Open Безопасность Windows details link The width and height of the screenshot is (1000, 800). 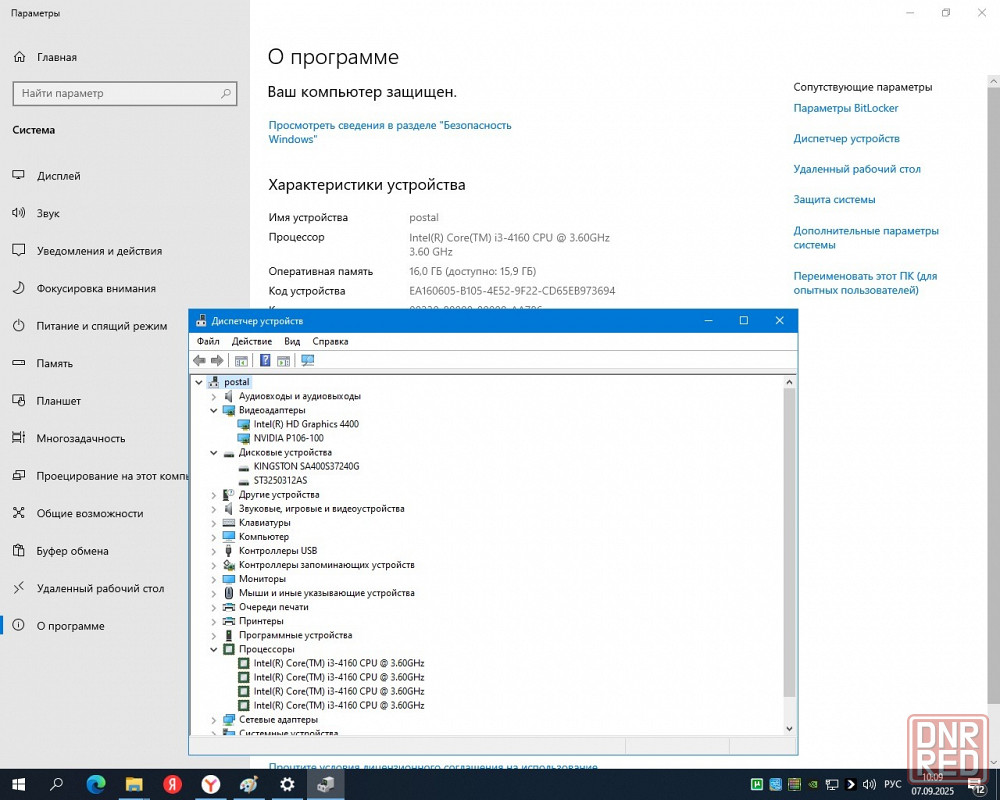point(390,132)
